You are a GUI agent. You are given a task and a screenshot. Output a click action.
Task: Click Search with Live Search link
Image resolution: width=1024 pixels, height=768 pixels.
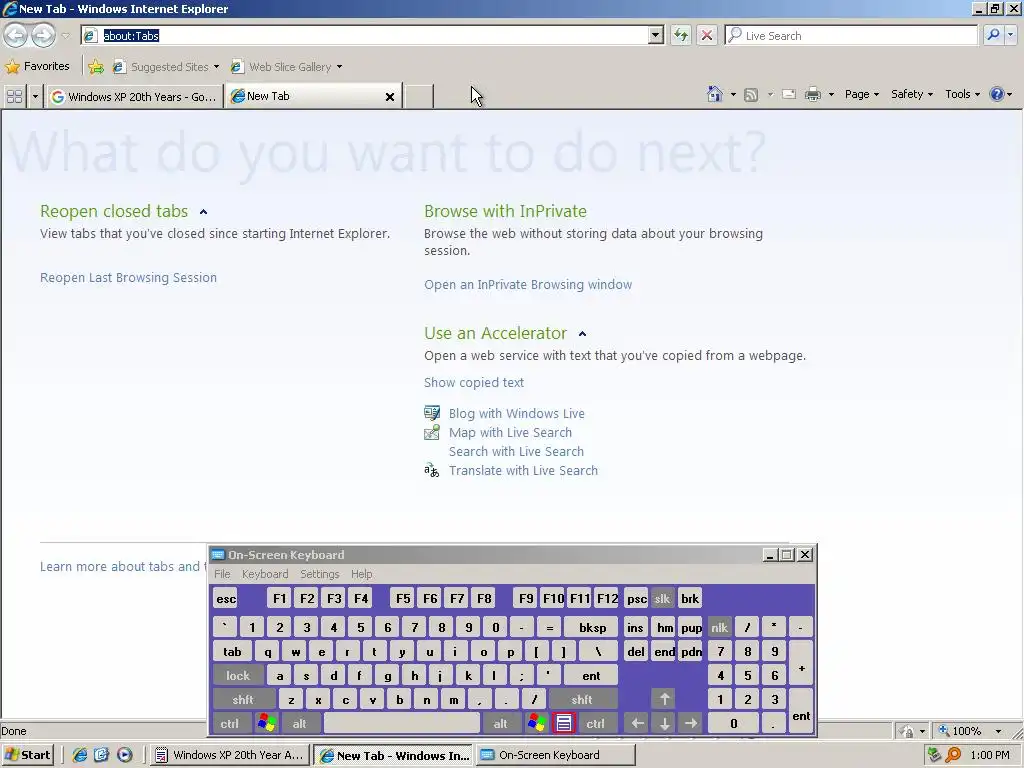[x=516, y=451]
